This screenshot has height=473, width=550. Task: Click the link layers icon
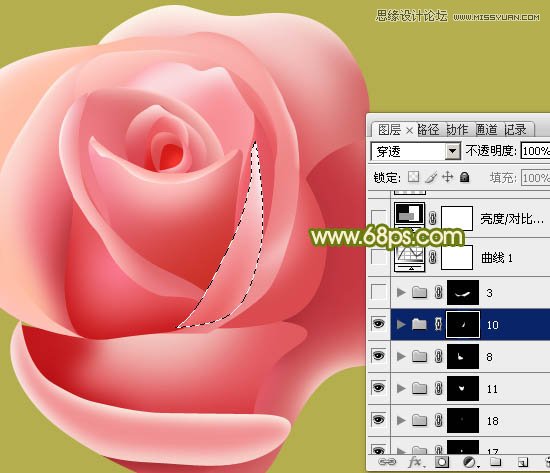(387, 462)
